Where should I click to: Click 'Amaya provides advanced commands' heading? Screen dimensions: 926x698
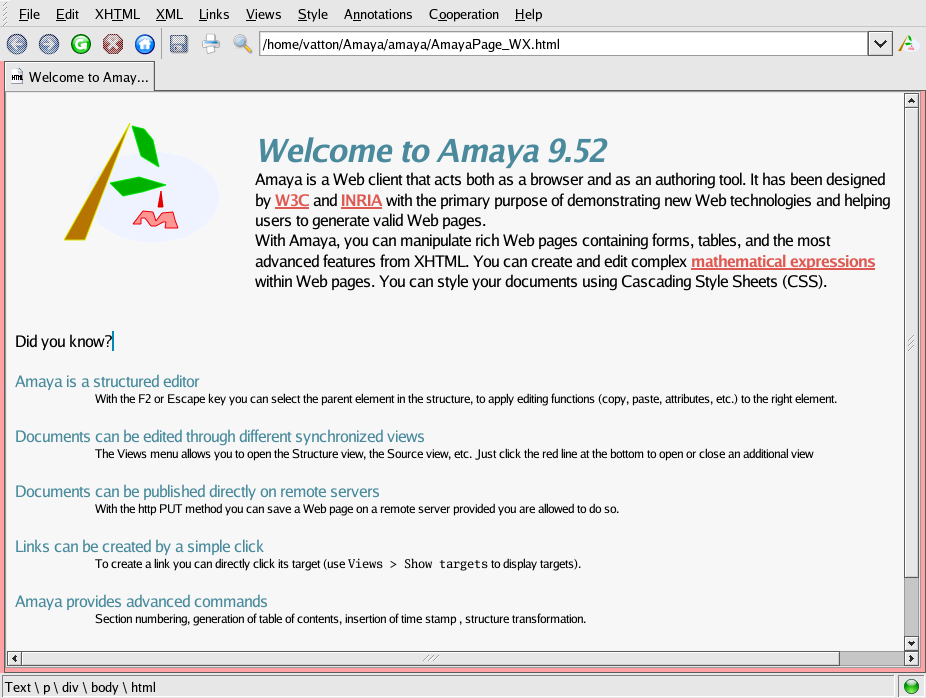point(141,601)
